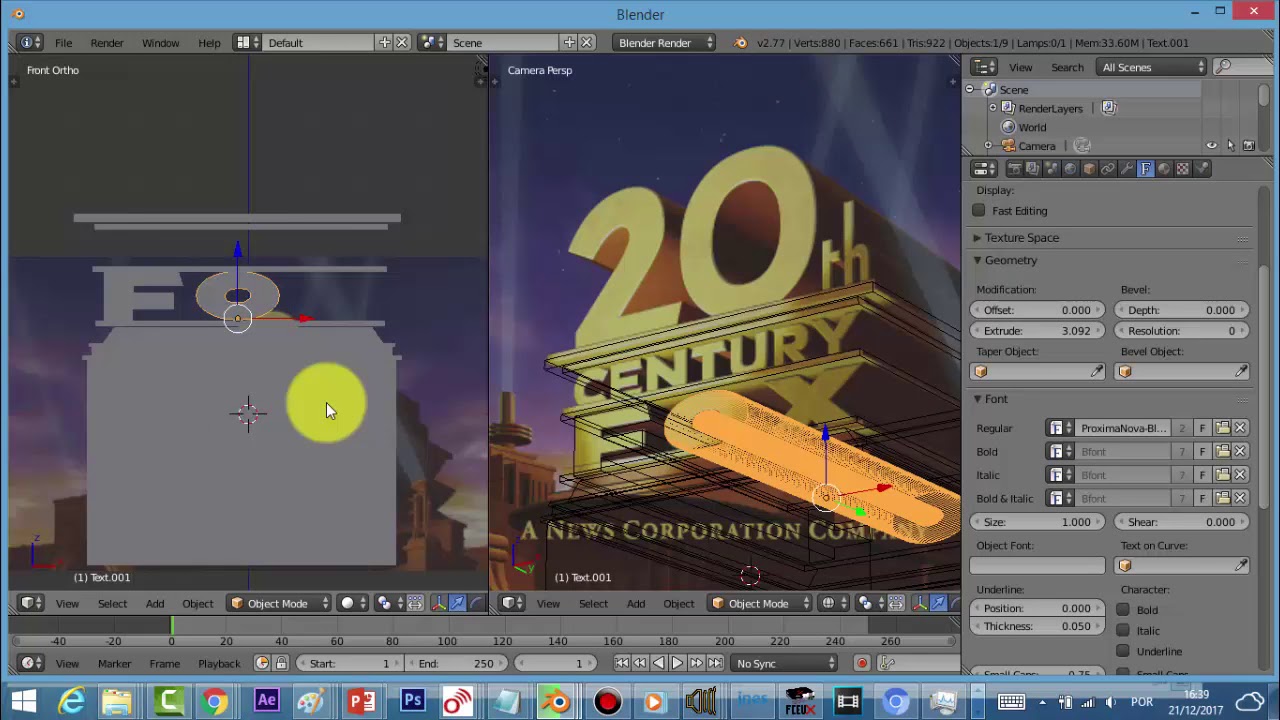Enable the Italic character checkbox
1280x720 pixels.
(x=1123, y=630)
